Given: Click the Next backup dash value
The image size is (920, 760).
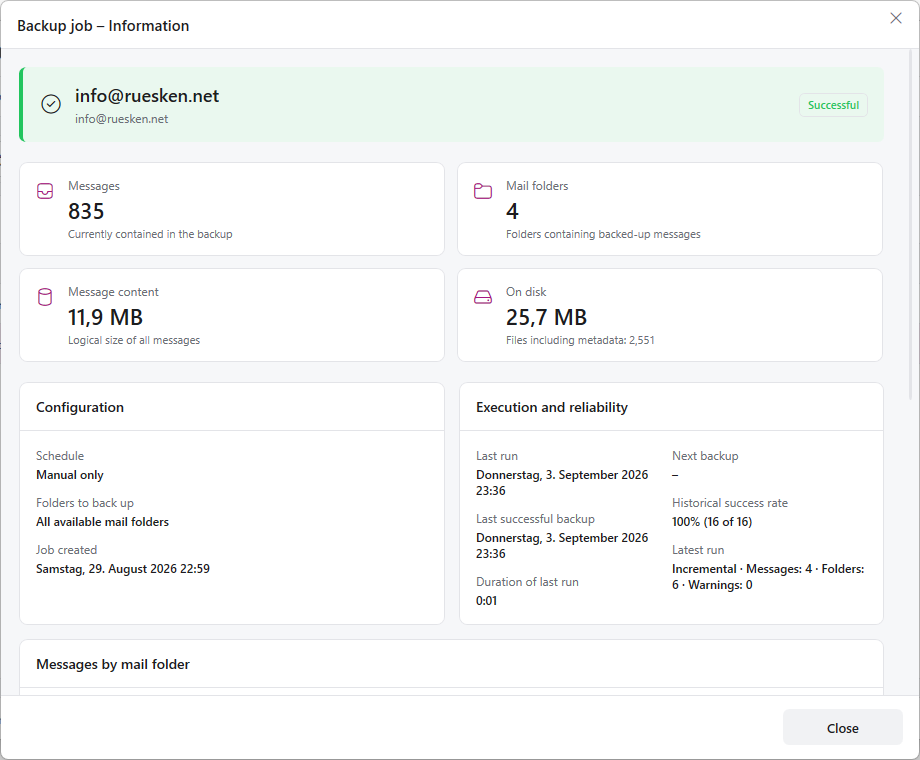Looking at the screenshot, I should (x=675, y=475).
